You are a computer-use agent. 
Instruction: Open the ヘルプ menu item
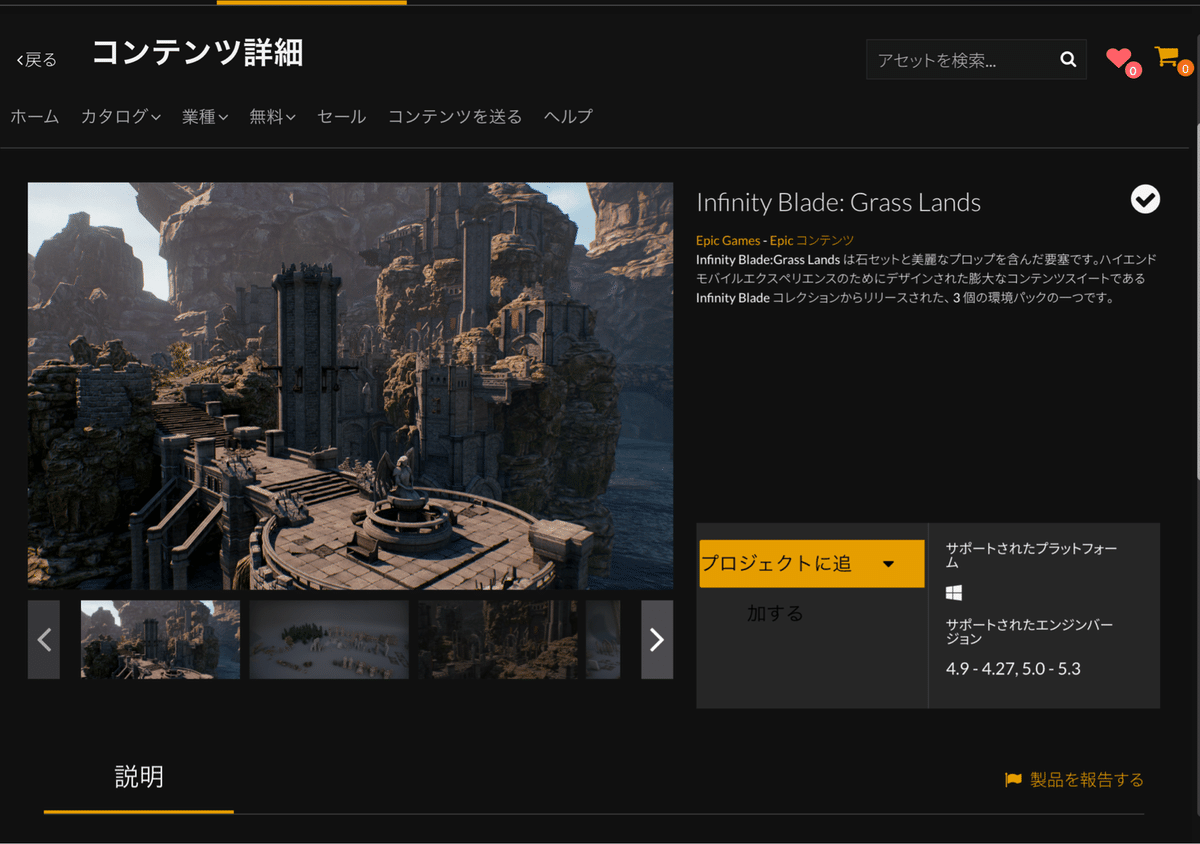566,116
